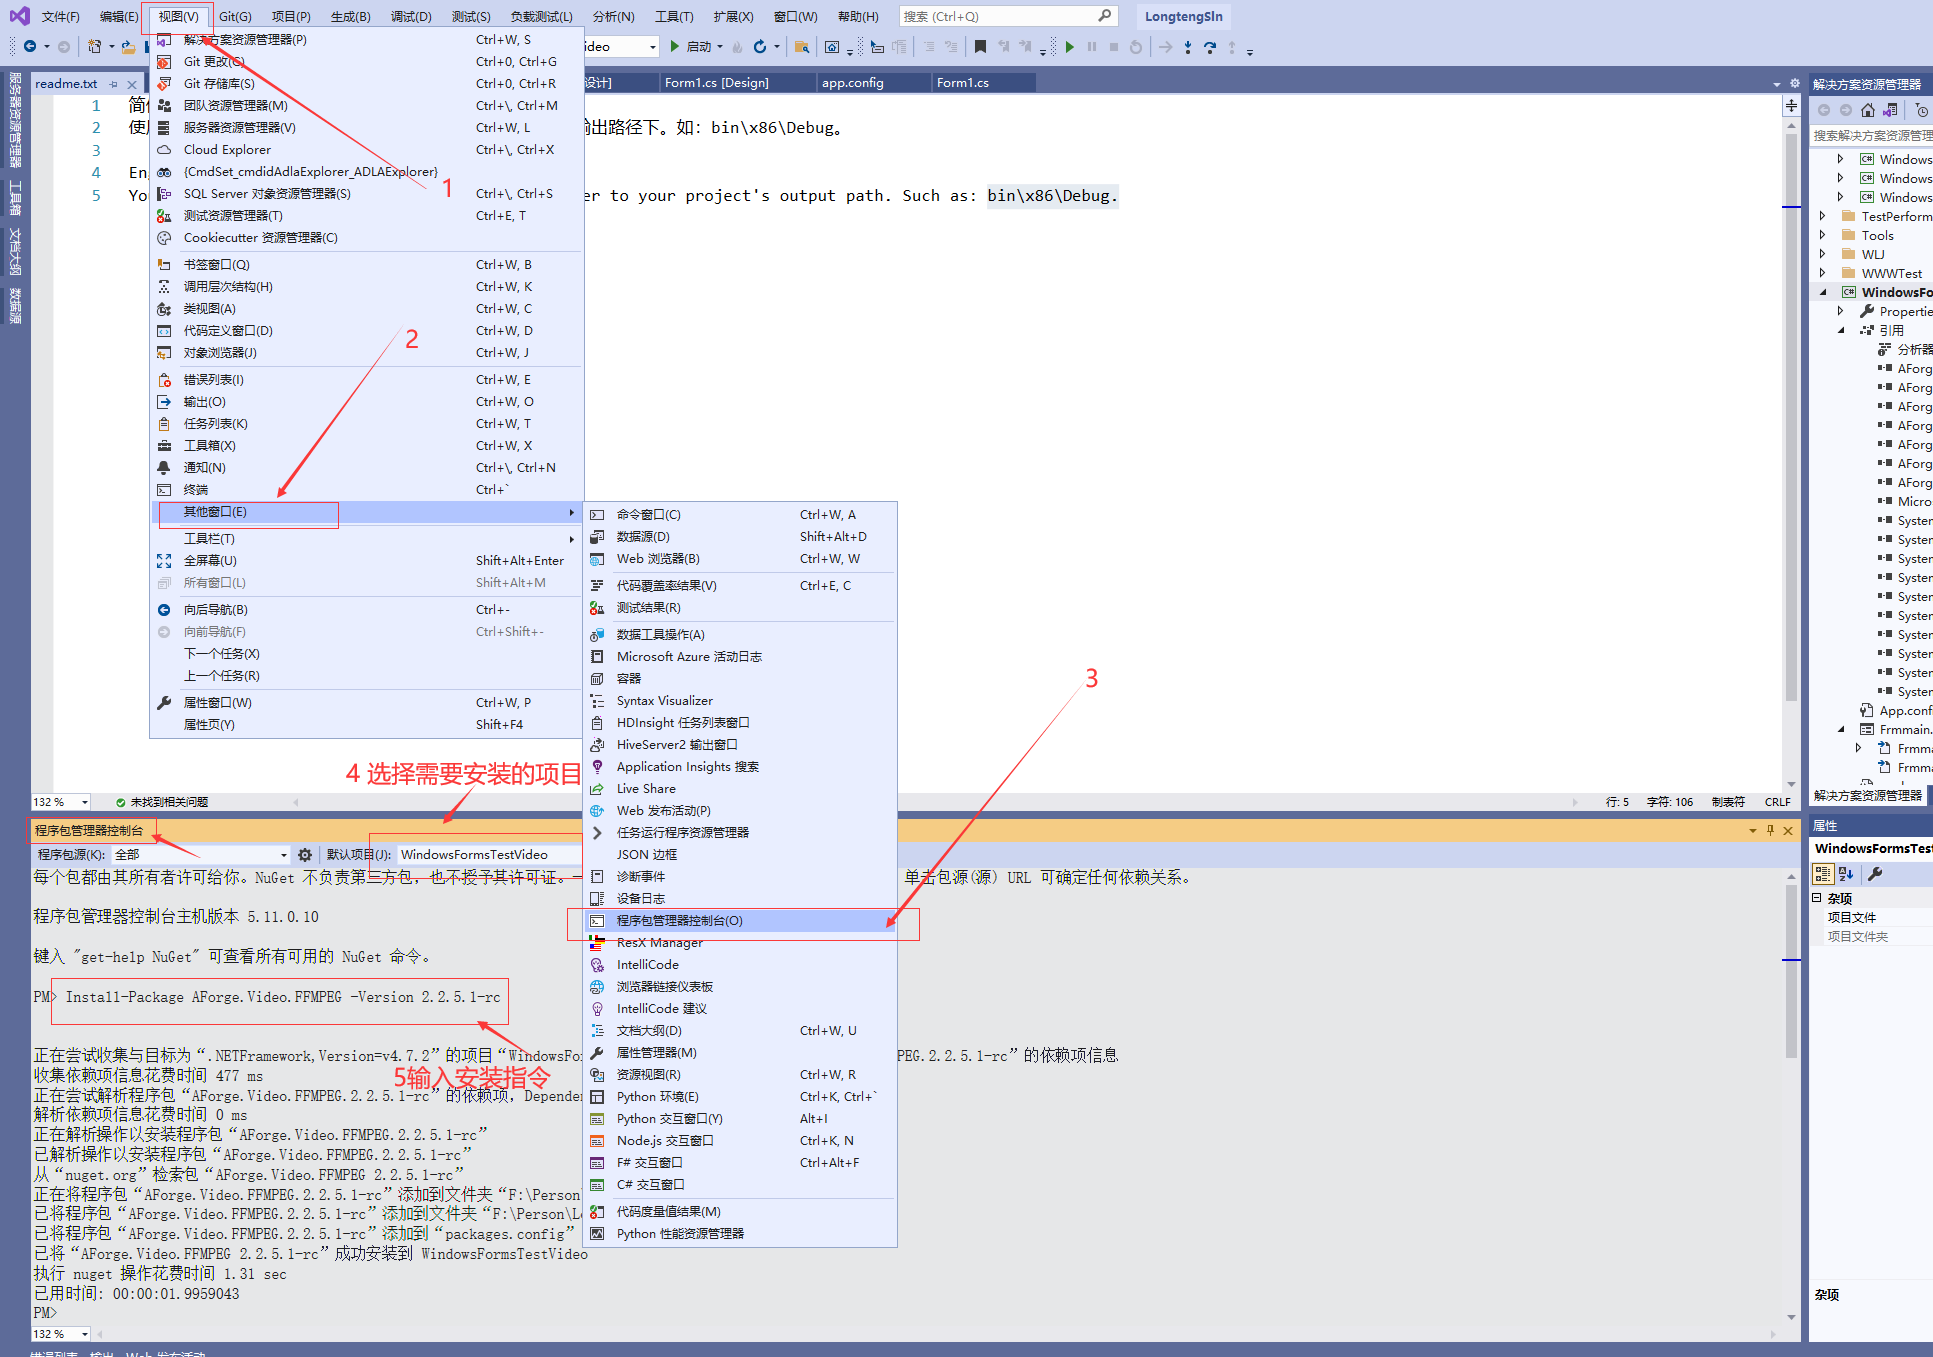Click alphabetical sort icon in Properties panel
This screenshot has width=1933, height=1357.
click(x=1846, y=874)
